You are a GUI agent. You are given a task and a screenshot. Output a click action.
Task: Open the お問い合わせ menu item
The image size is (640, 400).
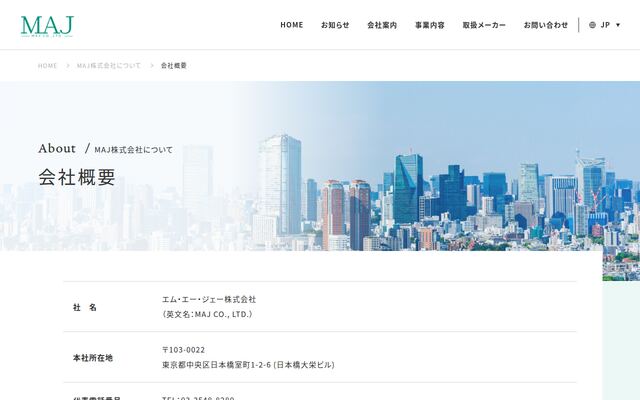tap(546, 25)
